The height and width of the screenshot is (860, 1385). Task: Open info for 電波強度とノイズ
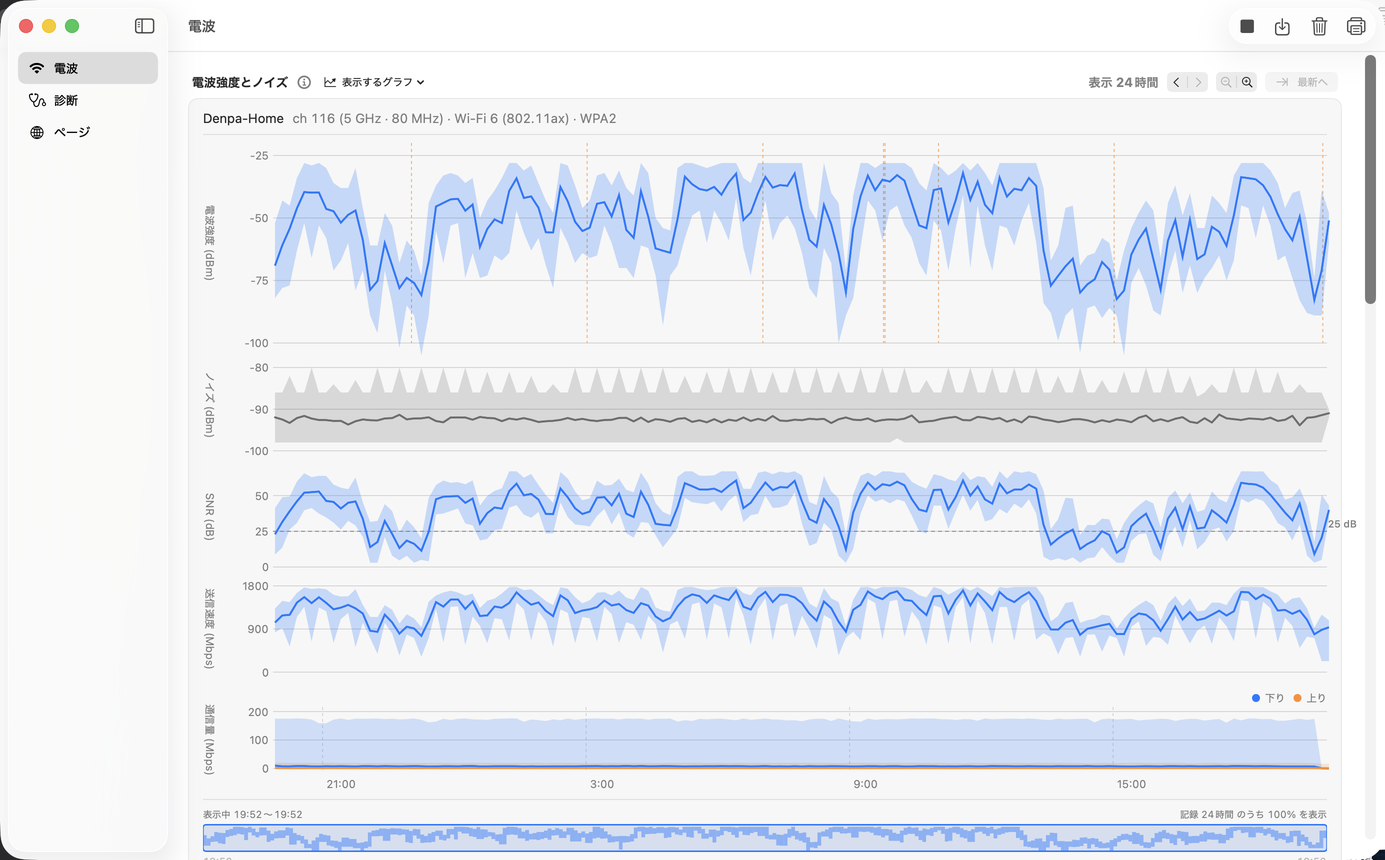[304, 82]
